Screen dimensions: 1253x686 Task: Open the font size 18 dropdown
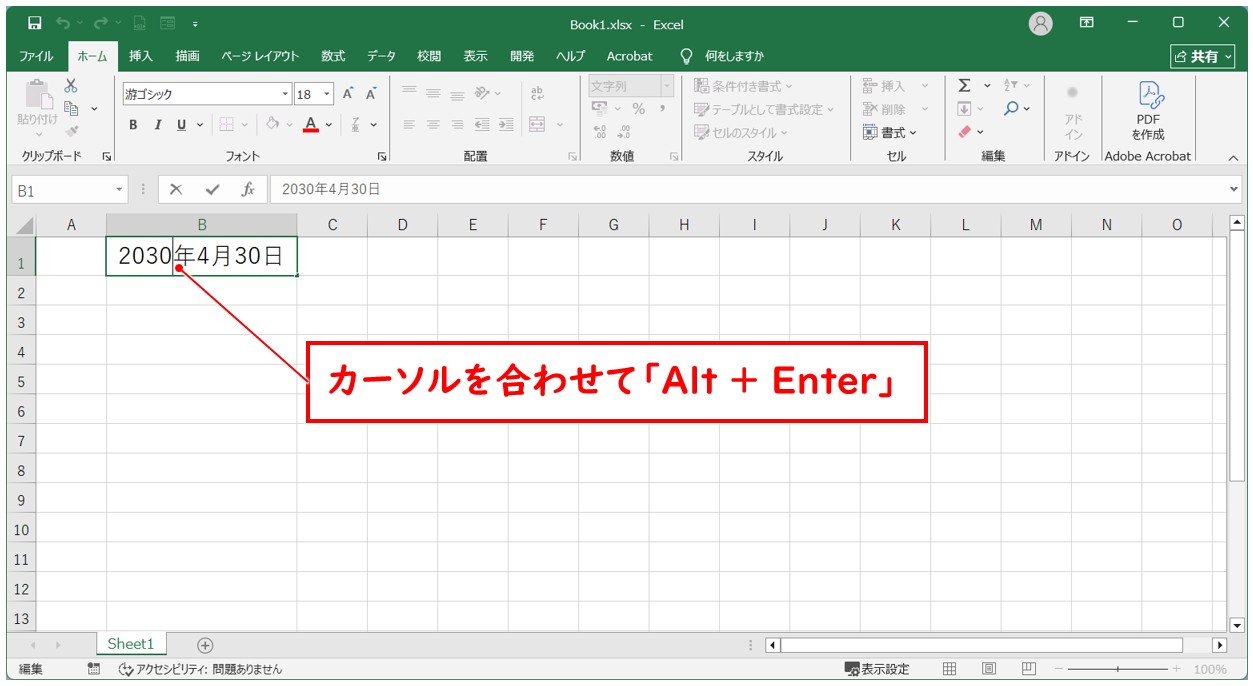pos(328,94)
